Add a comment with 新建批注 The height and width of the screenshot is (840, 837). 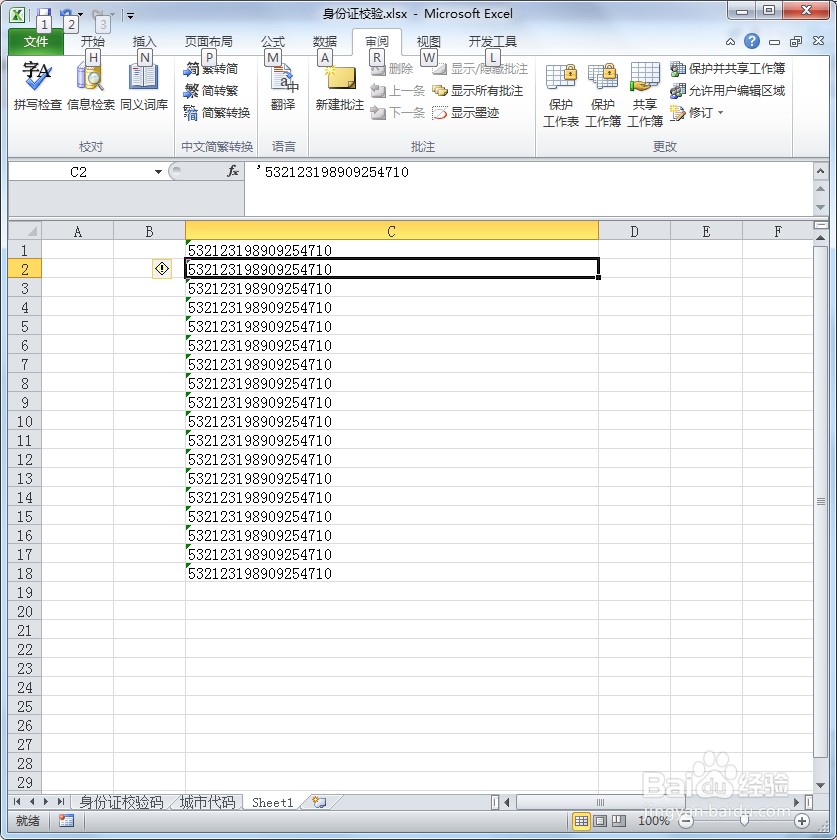[340, 86]
